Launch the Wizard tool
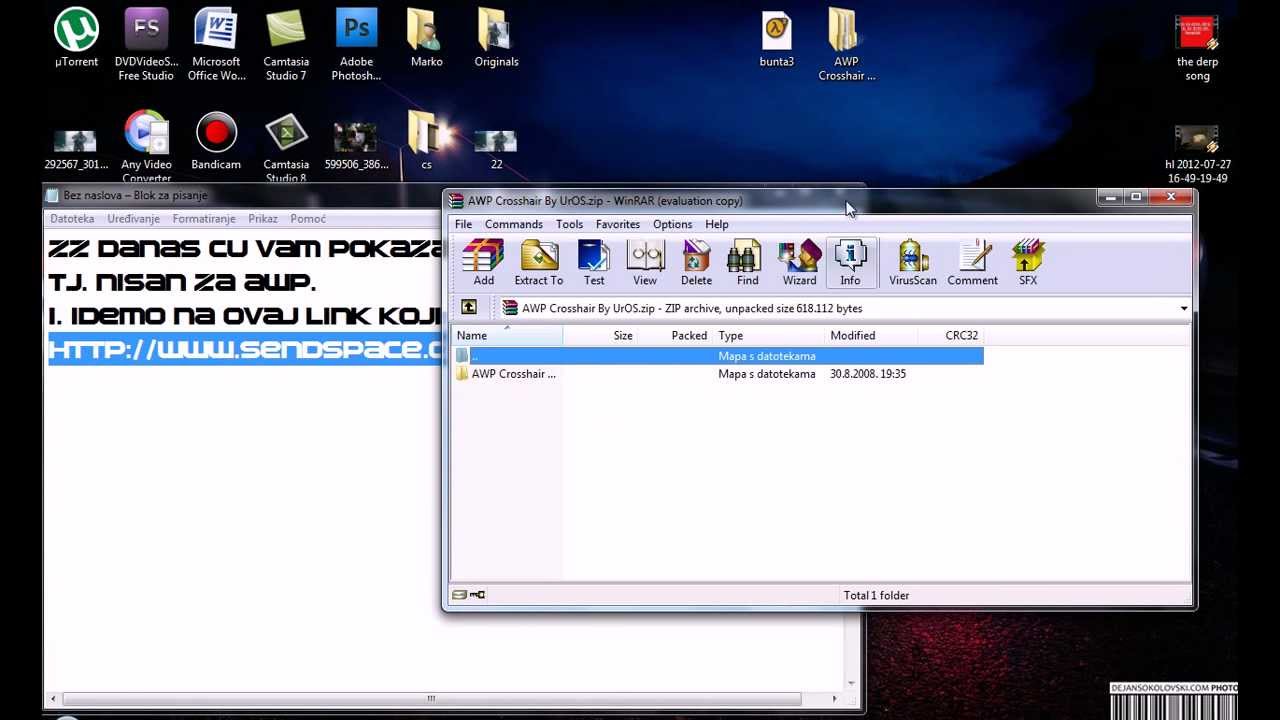 (x=799, y=263)
